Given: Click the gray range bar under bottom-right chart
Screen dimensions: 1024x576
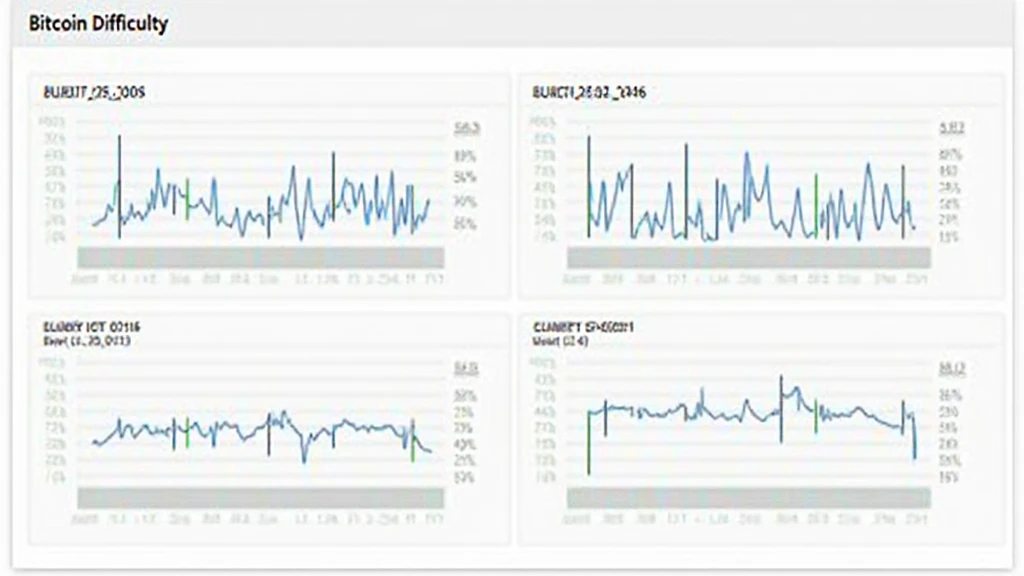Looking at the screenshot, I should click(x=748, y=497).
